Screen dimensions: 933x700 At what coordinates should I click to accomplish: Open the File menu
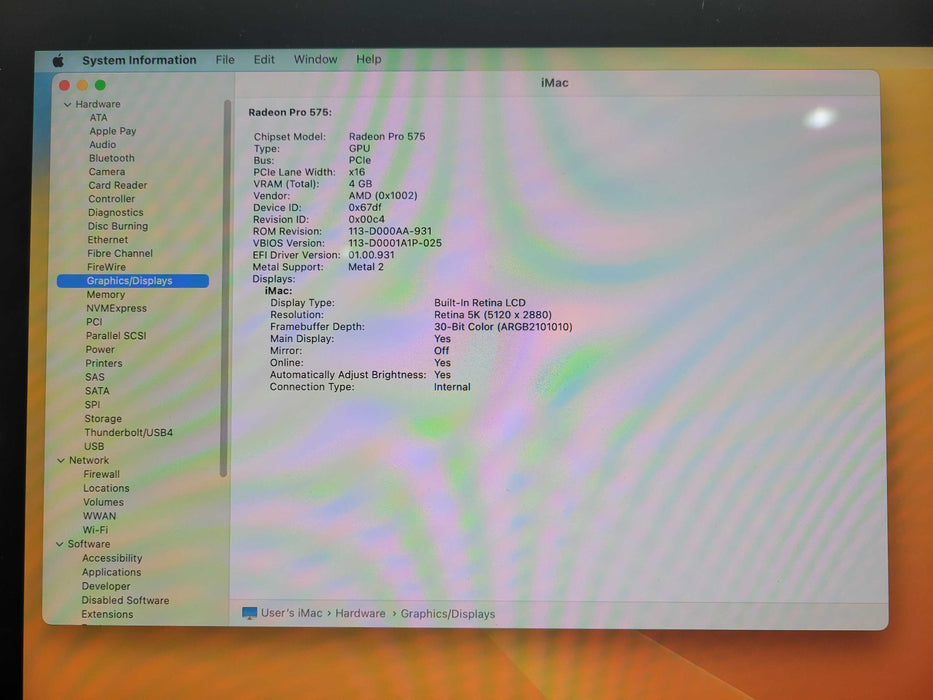click(225, 60)
